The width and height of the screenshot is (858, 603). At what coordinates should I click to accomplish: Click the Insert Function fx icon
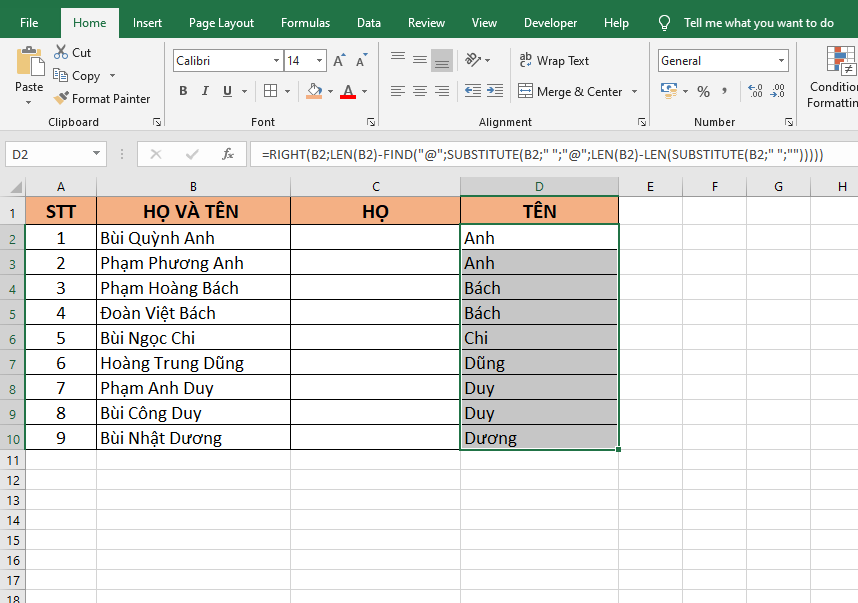228,154
